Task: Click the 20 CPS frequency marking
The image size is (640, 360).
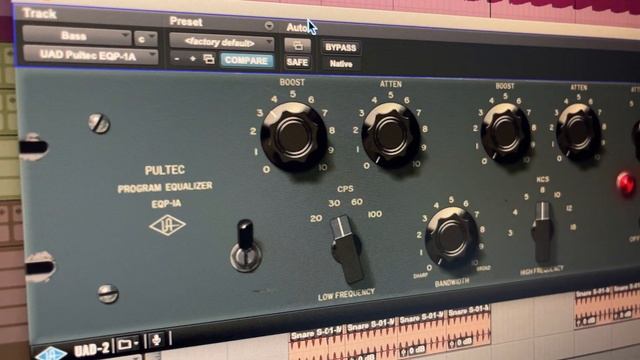Action: tap(316, 218)
